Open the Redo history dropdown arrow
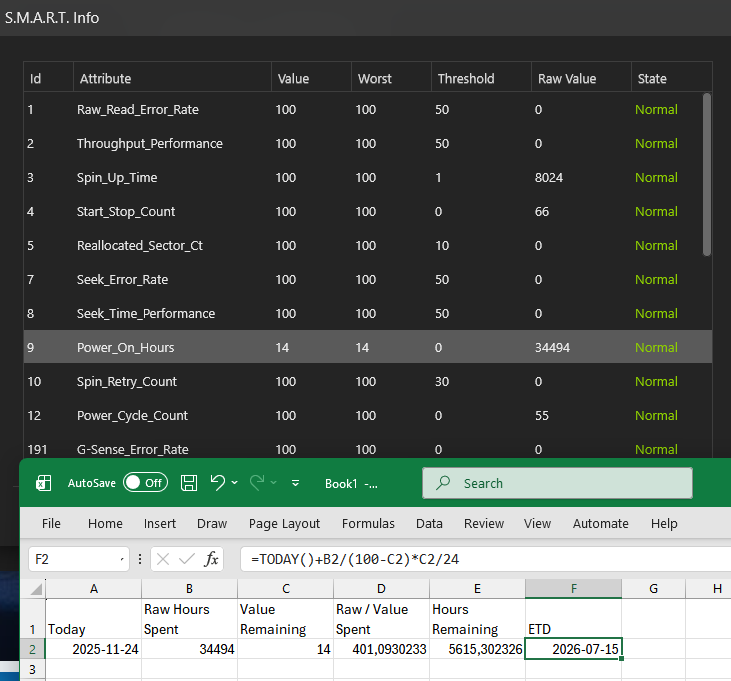Image resolution: width=731 pixels, height=681 pixels. coord(274,483)
